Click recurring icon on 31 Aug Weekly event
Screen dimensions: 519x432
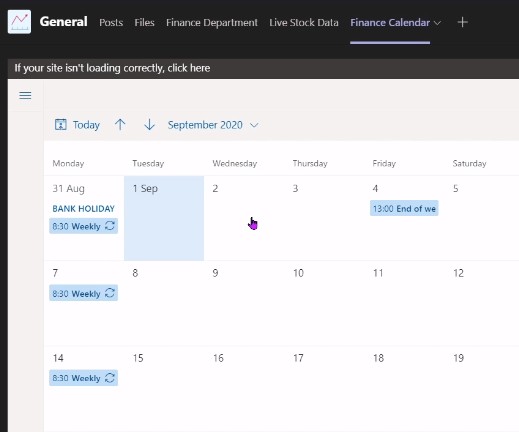(x=110, y=226)
